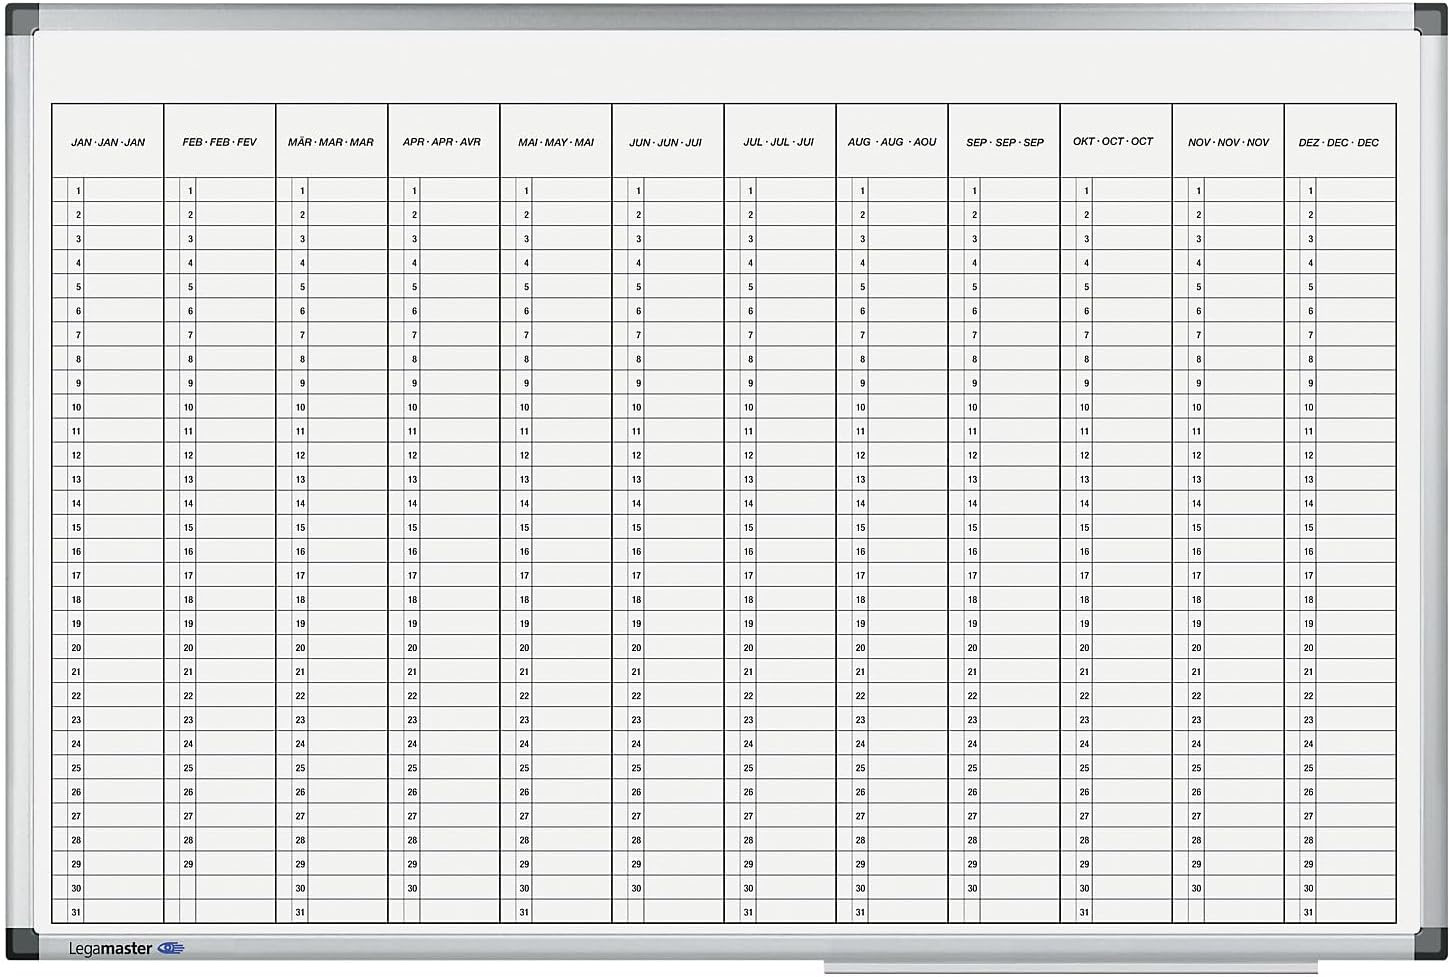Click day 11 in the NOV column
1450x977 pixels.
click(x=1196, y=431)
